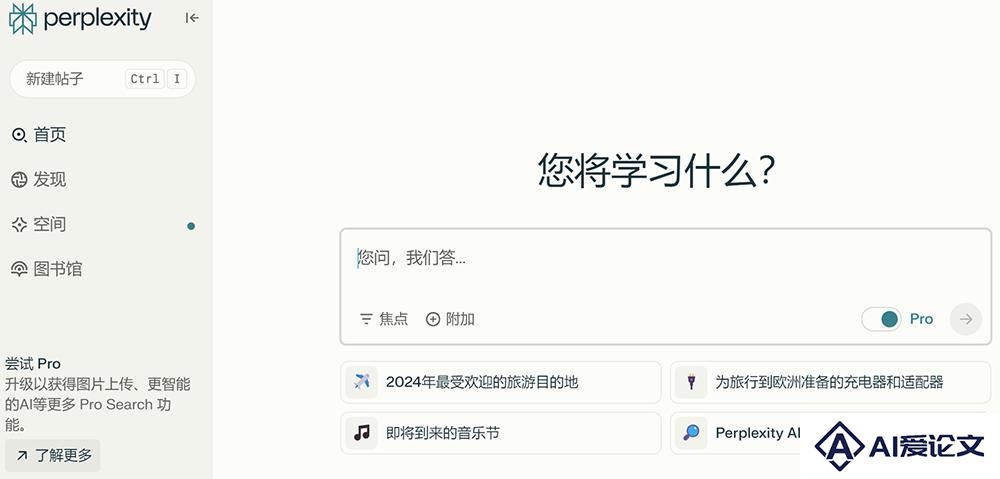Click the music note icon
Screen dimensions: 1000x479
click(362, 433)
